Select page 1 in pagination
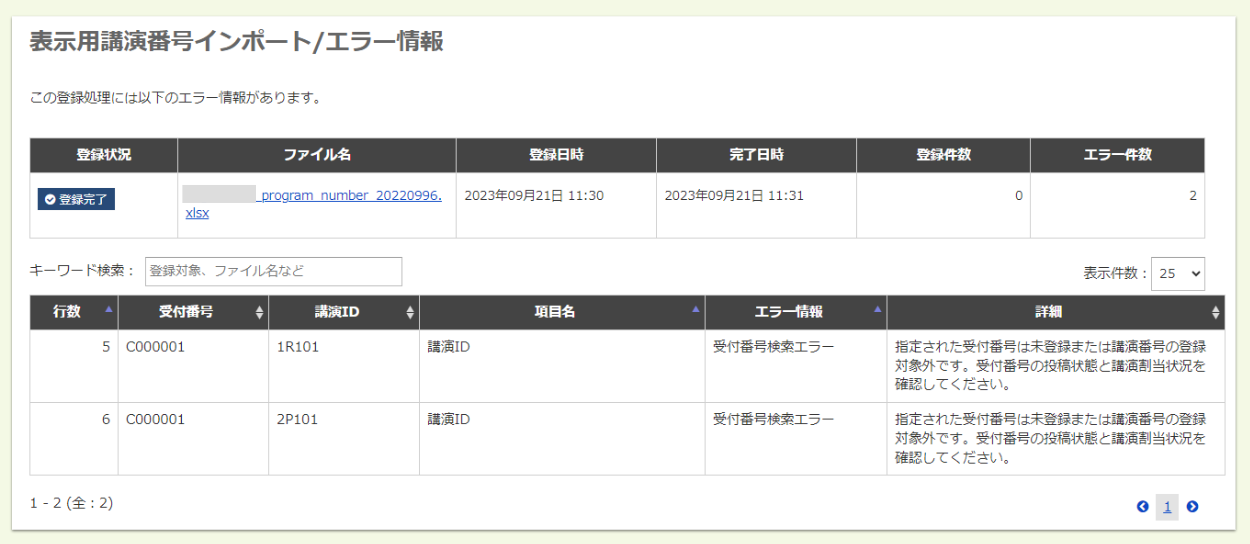Viewport: 1250px width, 544px height. 1167,507
